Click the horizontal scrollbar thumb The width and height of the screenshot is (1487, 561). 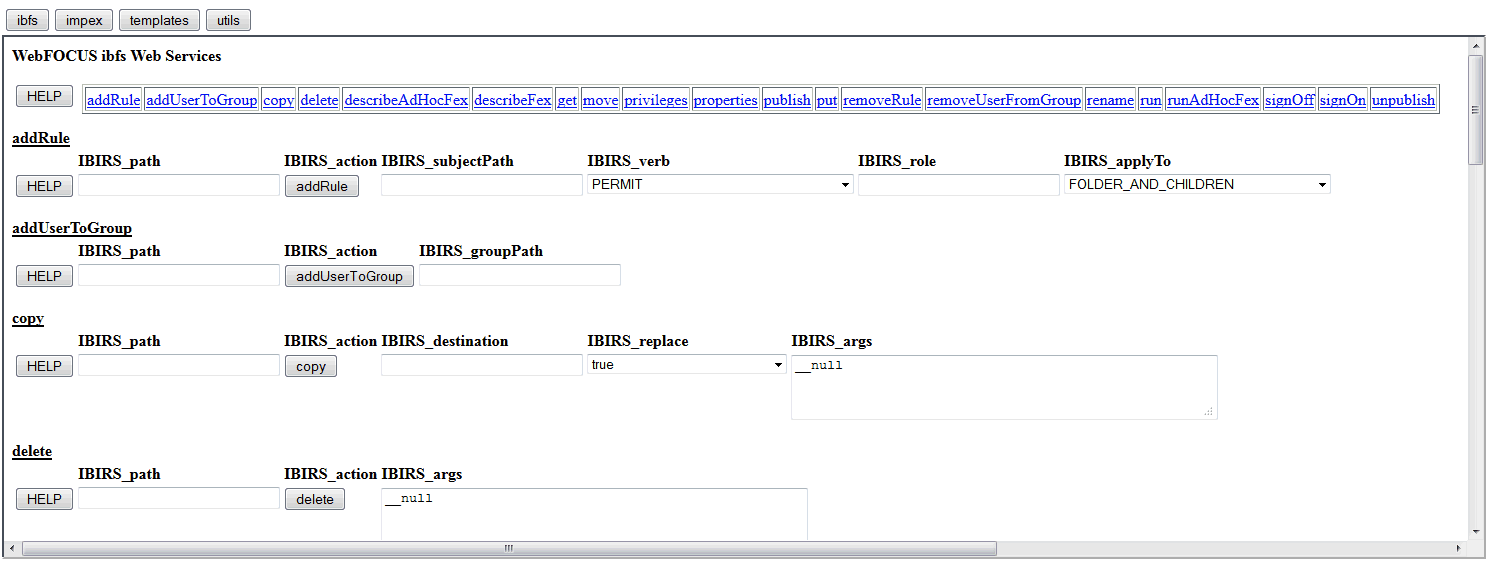509,548
